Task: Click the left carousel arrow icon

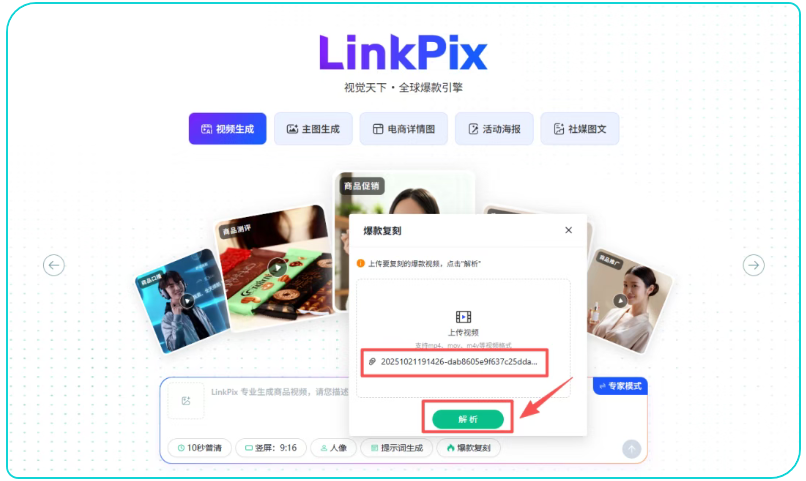Action: pyautogui.click(x=54, y=265)
